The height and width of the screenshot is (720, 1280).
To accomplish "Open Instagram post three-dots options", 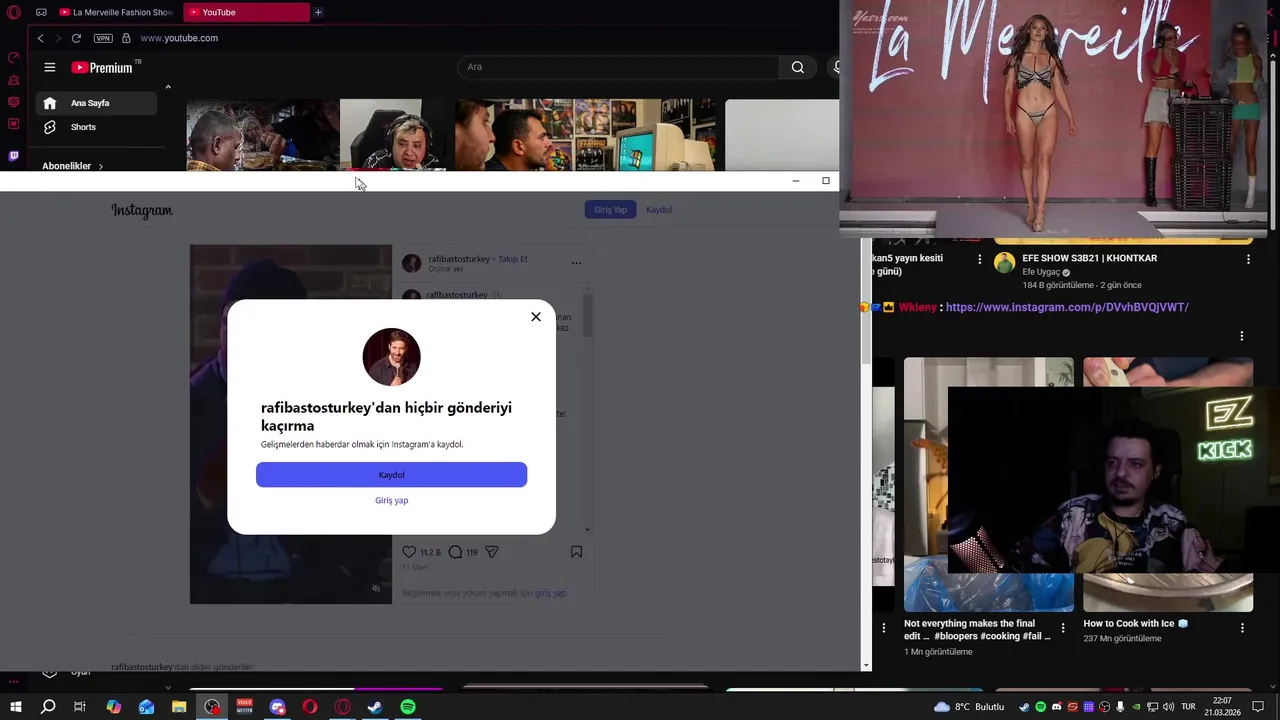I will click(576, 263).
